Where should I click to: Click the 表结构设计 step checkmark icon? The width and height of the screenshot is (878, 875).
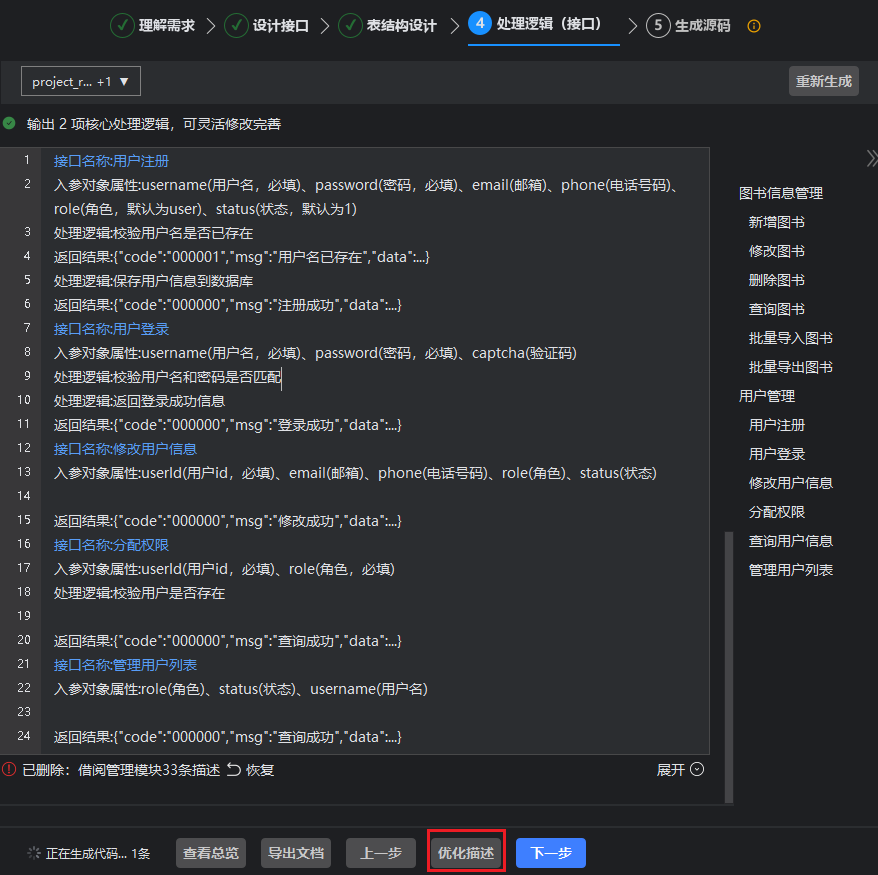click(x=350, y=26)
